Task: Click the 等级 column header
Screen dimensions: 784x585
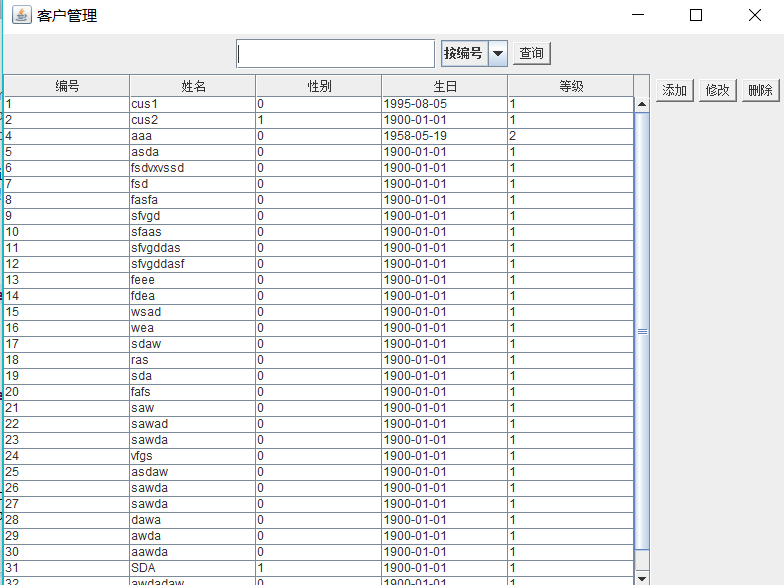Action: 571,86
